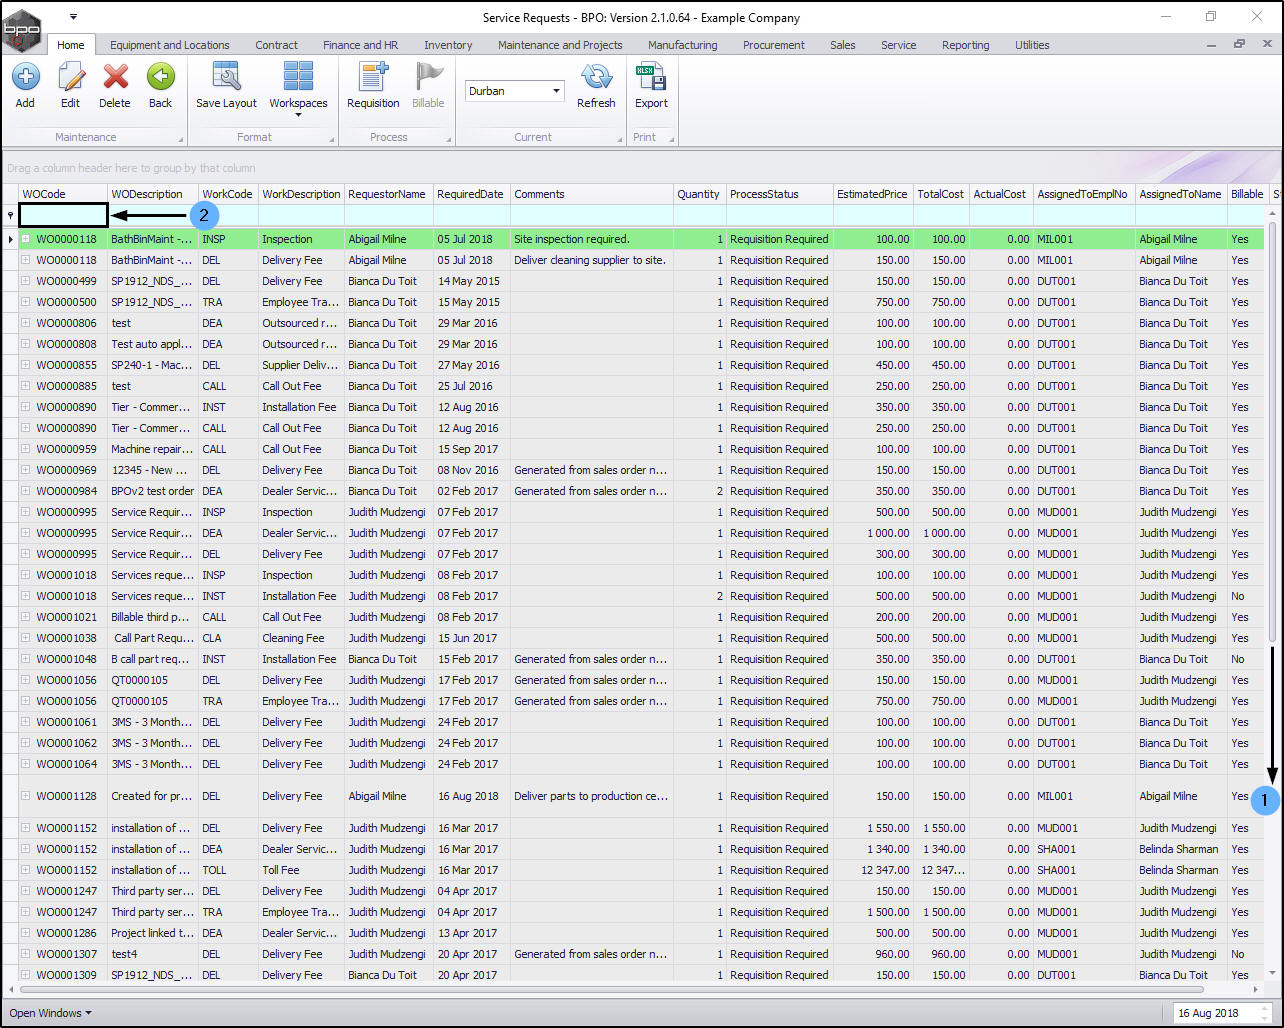The image size is (1284, 1028).
Task: Open the Manufacturing tab
Action: pyautogui.click(x=682, y=45)
